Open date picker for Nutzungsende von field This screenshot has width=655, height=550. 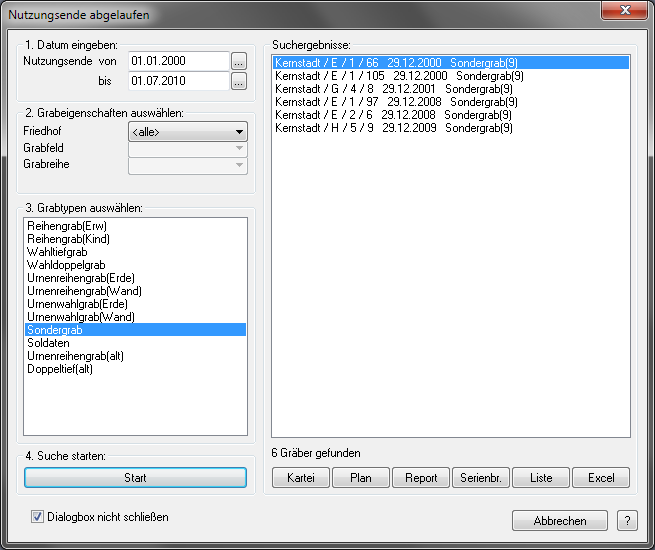pyautogui.click(x=238, y=62)
